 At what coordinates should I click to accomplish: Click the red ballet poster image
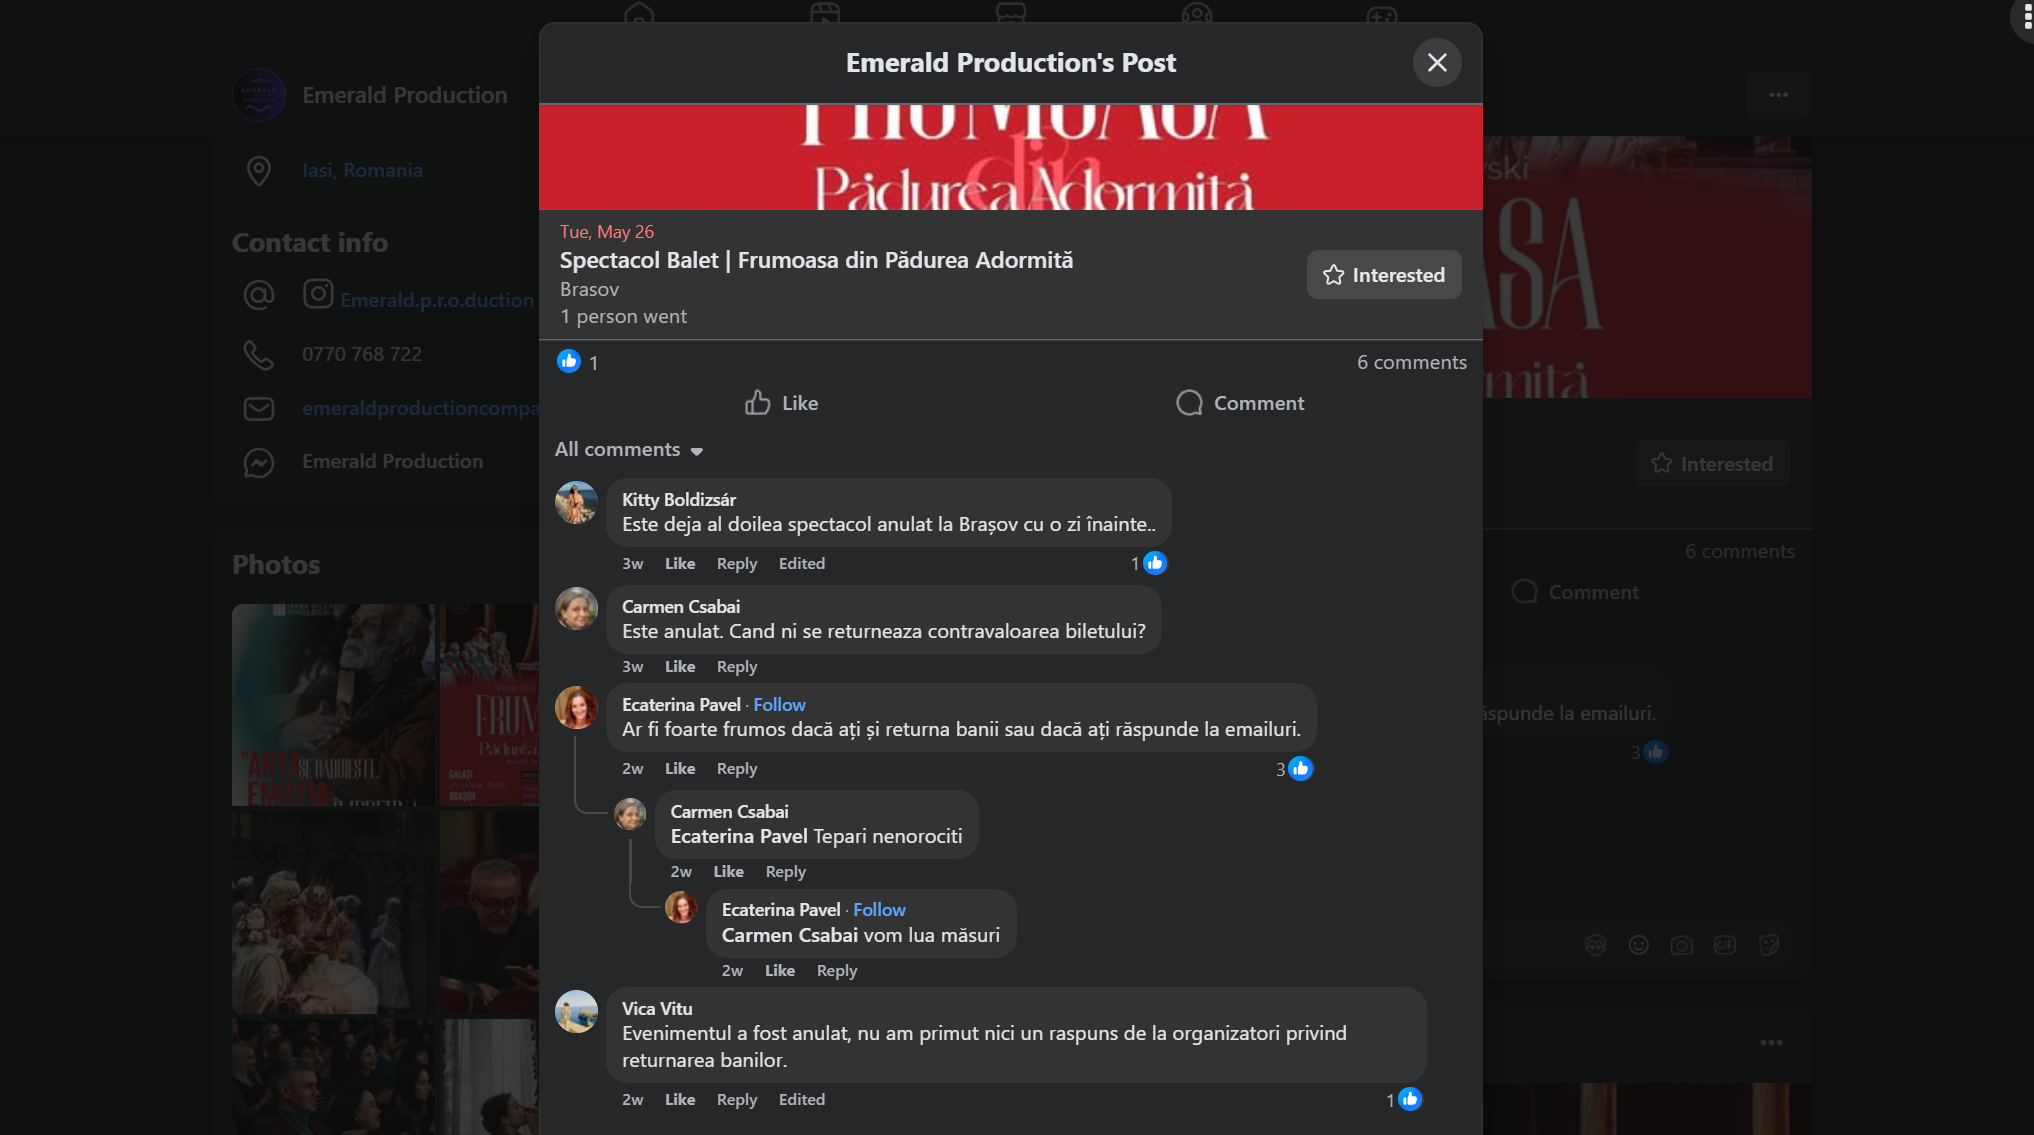(x=1010, y=157)
